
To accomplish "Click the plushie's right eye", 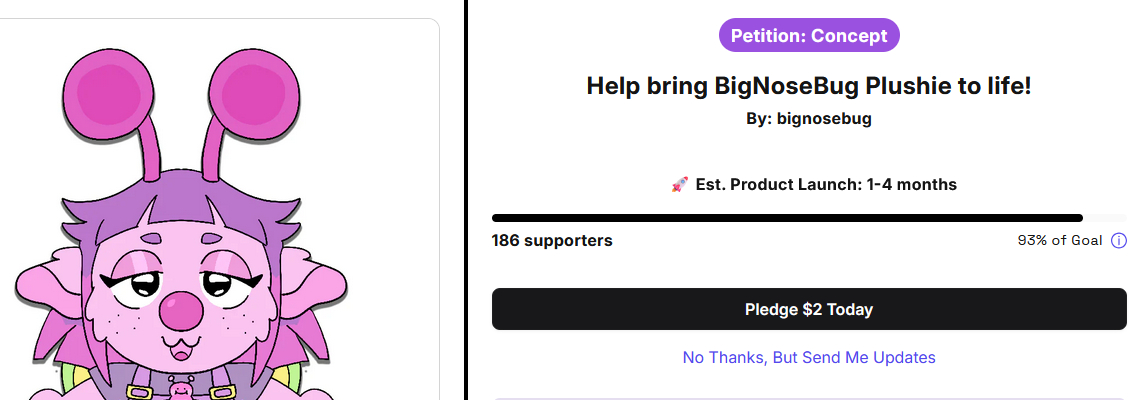I will [x=224, y=285].
